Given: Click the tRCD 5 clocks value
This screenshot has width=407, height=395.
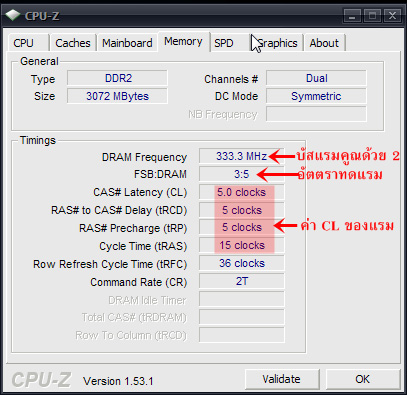Looking at the screenshot, I should click(x=242, y=210).
